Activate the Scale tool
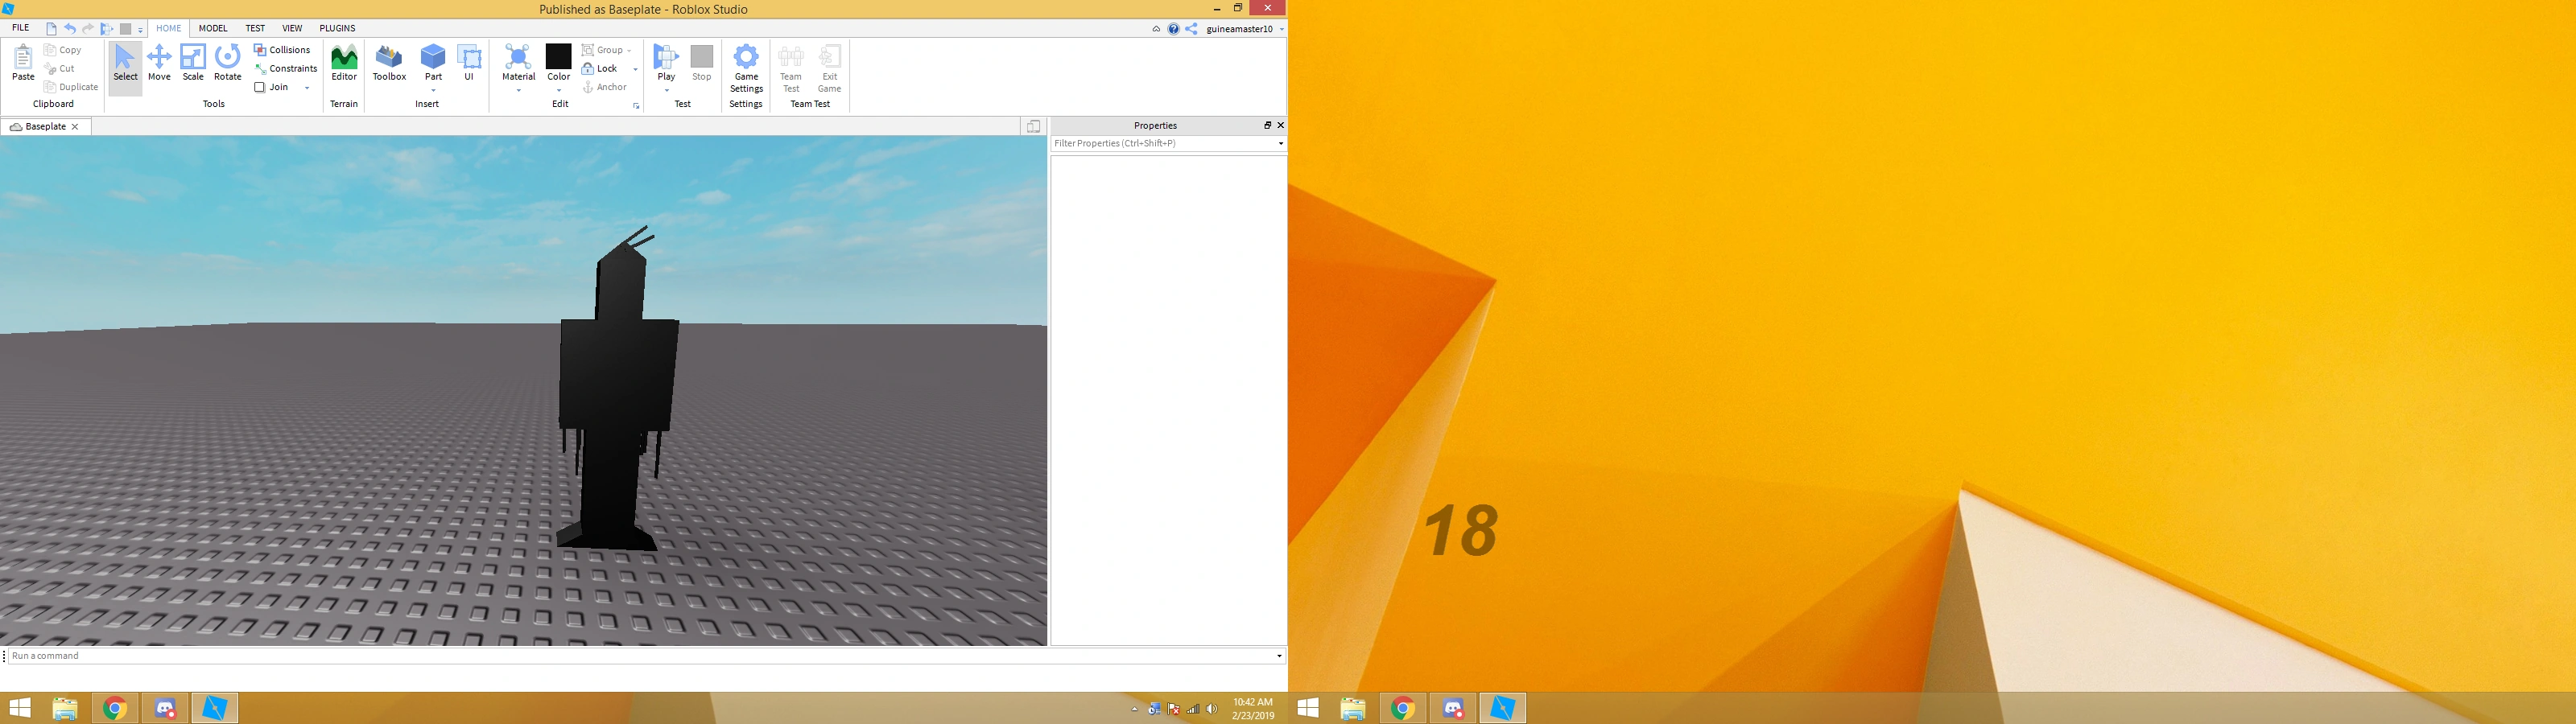Image resolution: width=2576 pixels, height=724 pixels. pyautogui.click(x=193, y=62)
